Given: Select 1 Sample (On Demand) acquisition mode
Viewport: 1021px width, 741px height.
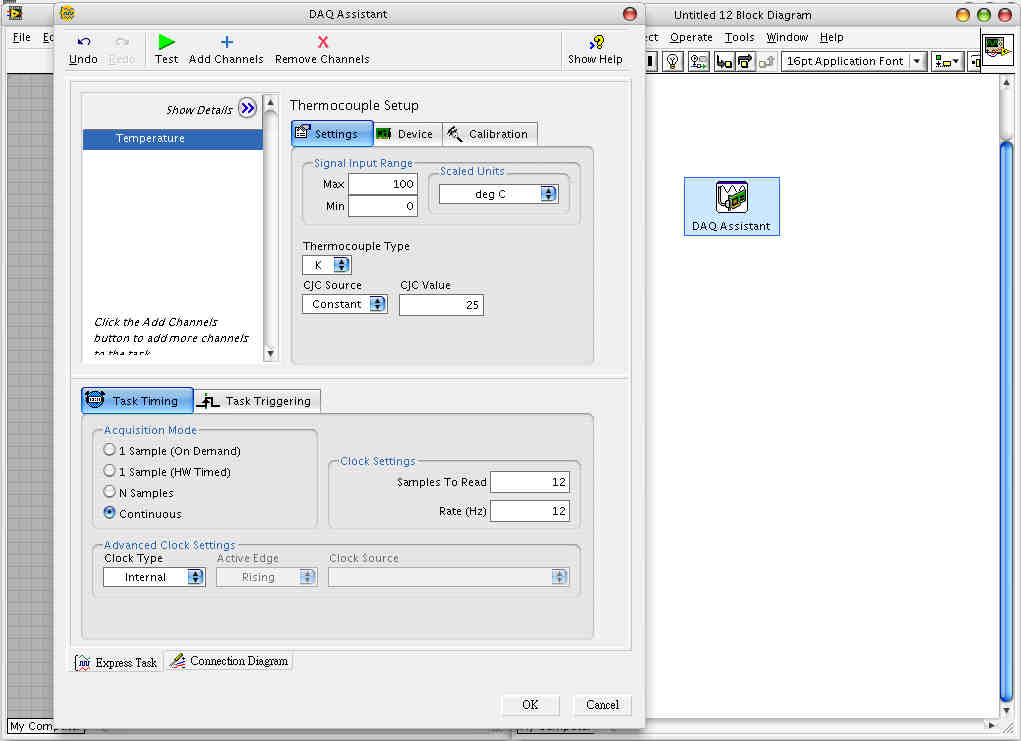Looking at the screenshot, I should tap(109, 450).
